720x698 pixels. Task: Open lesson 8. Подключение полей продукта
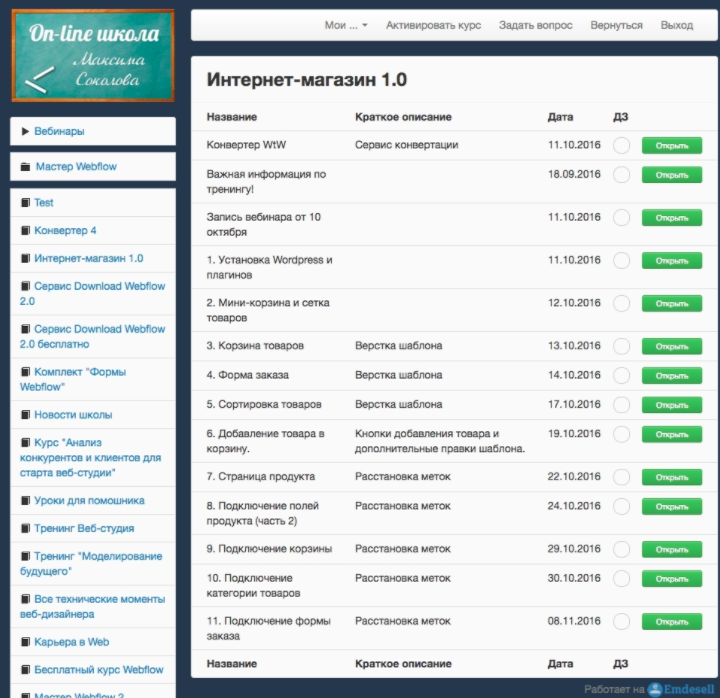point(672,507)
